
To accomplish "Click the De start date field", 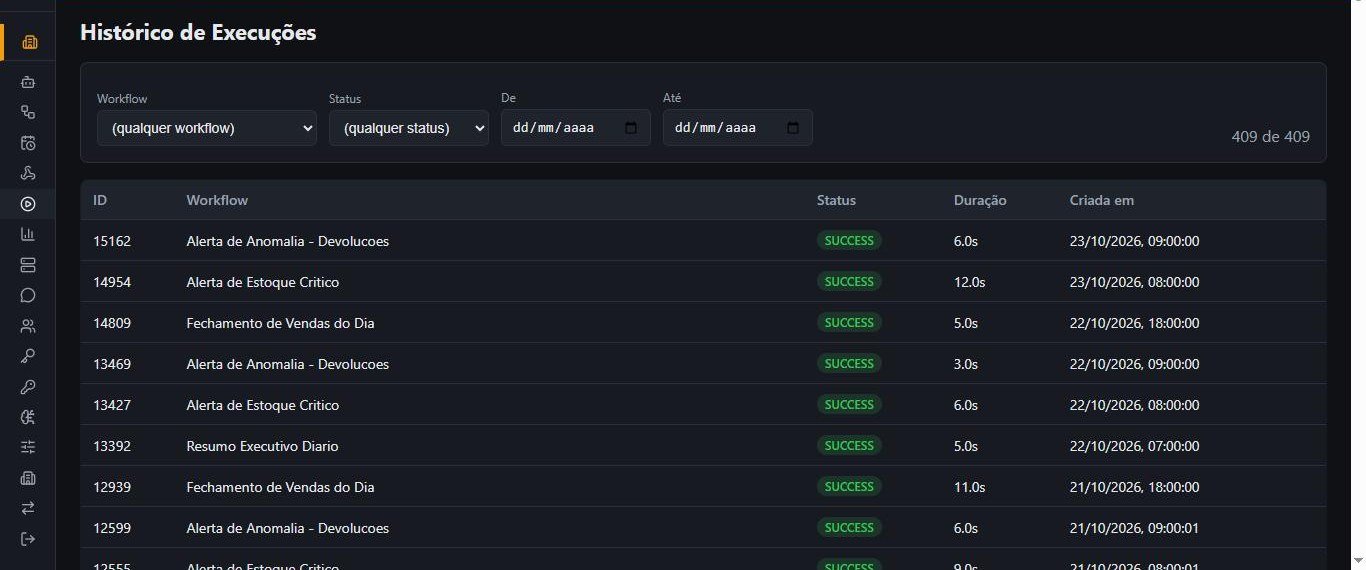I will coord(576,128).
